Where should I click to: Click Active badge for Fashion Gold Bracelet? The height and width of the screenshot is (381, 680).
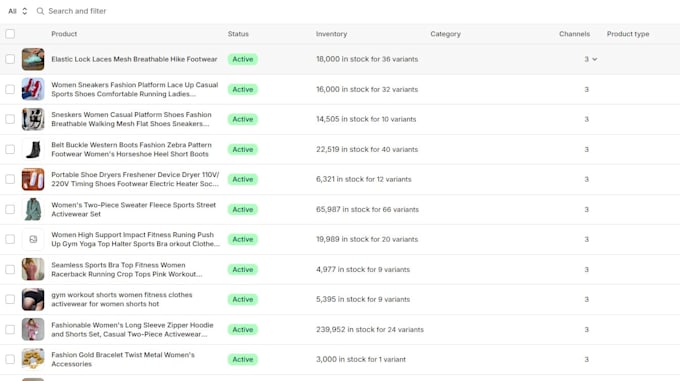[x=243, y=359]
